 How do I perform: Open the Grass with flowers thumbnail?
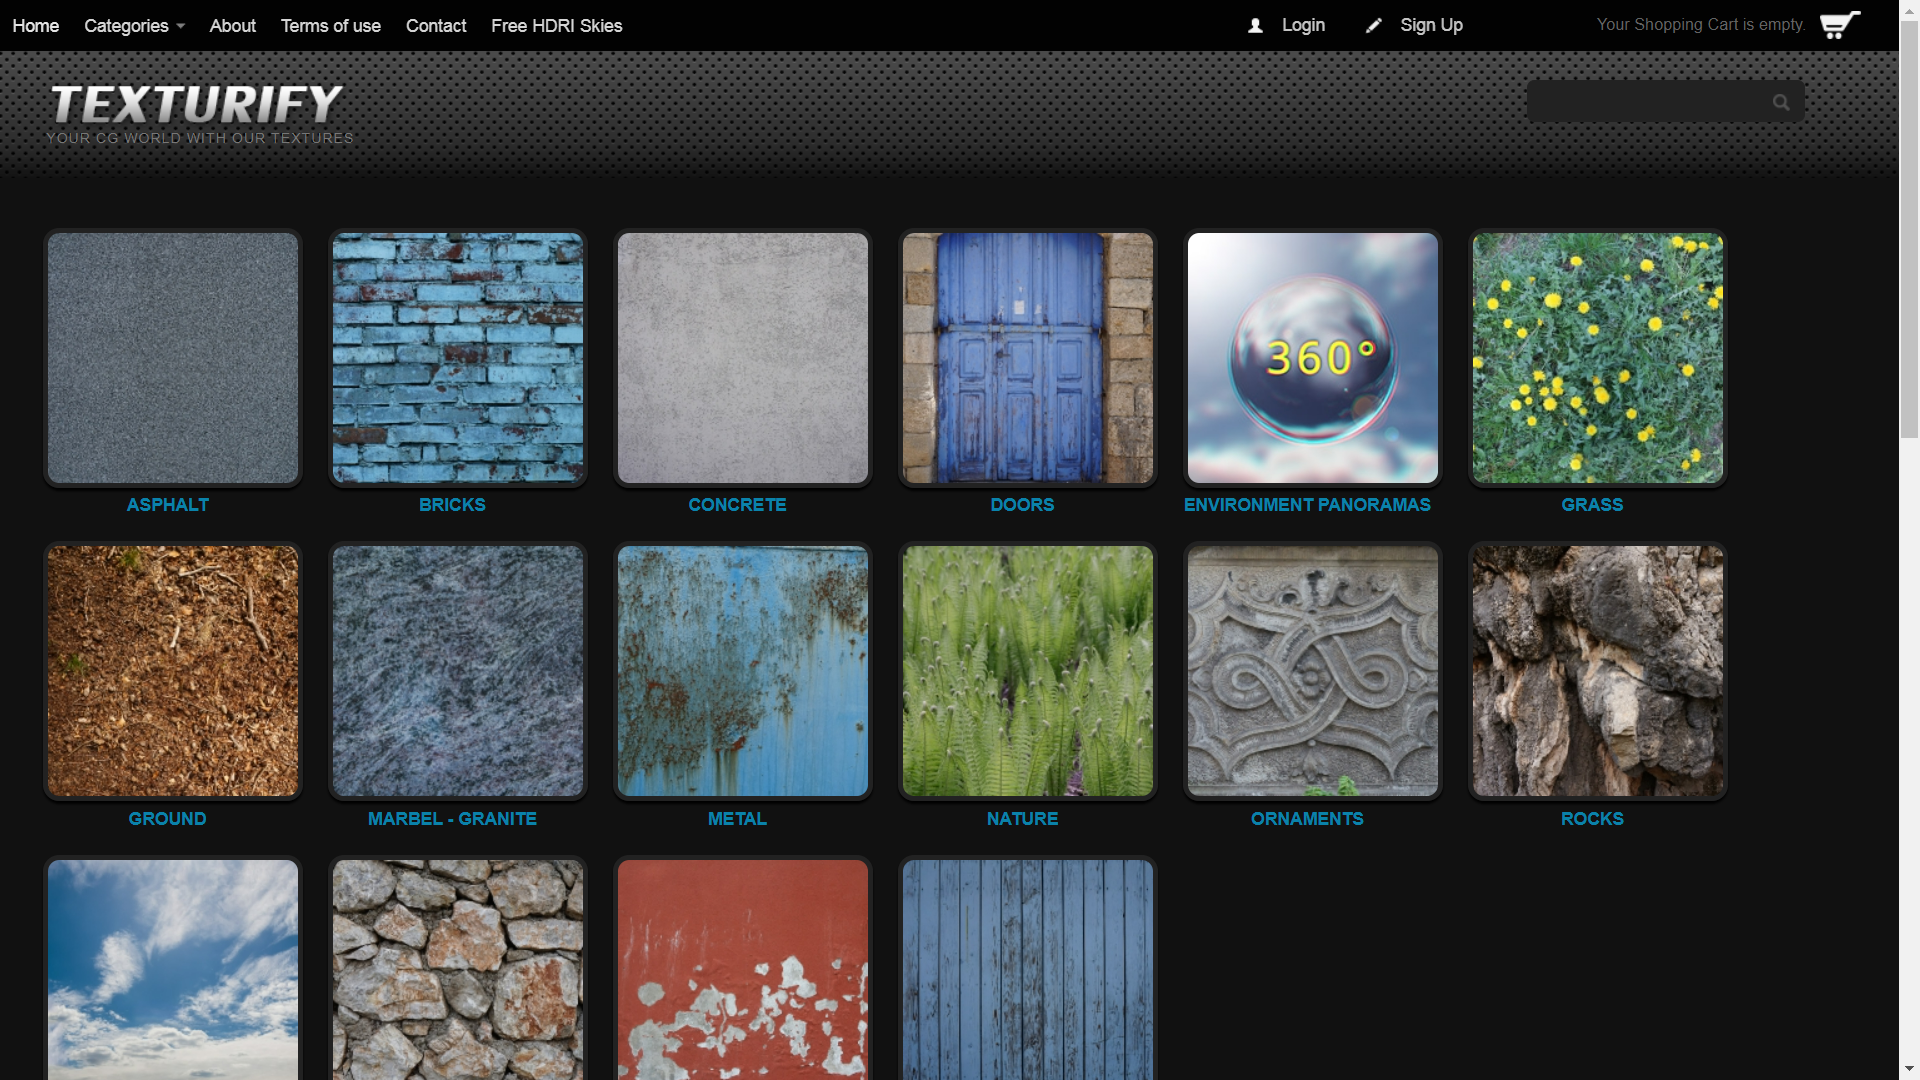(x=1598, y=359)
